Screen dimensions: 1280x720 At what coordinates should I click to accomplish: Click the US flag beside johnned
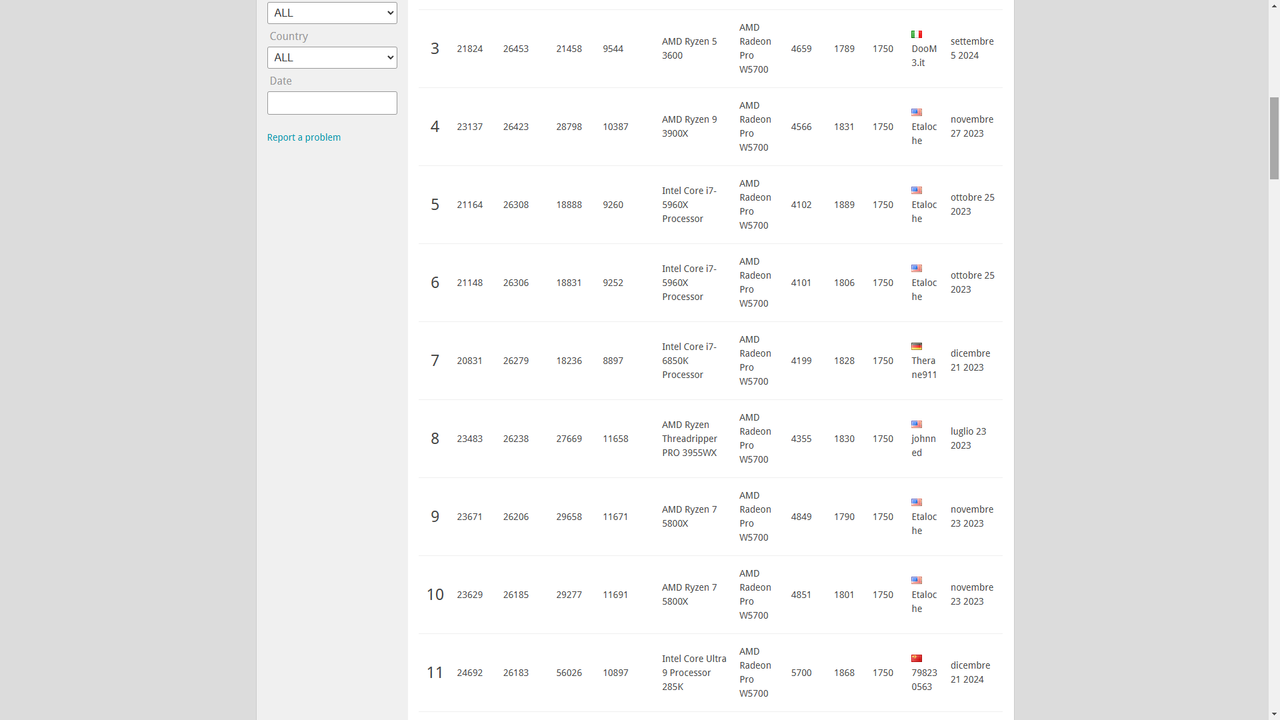click(x=916, y=424)
